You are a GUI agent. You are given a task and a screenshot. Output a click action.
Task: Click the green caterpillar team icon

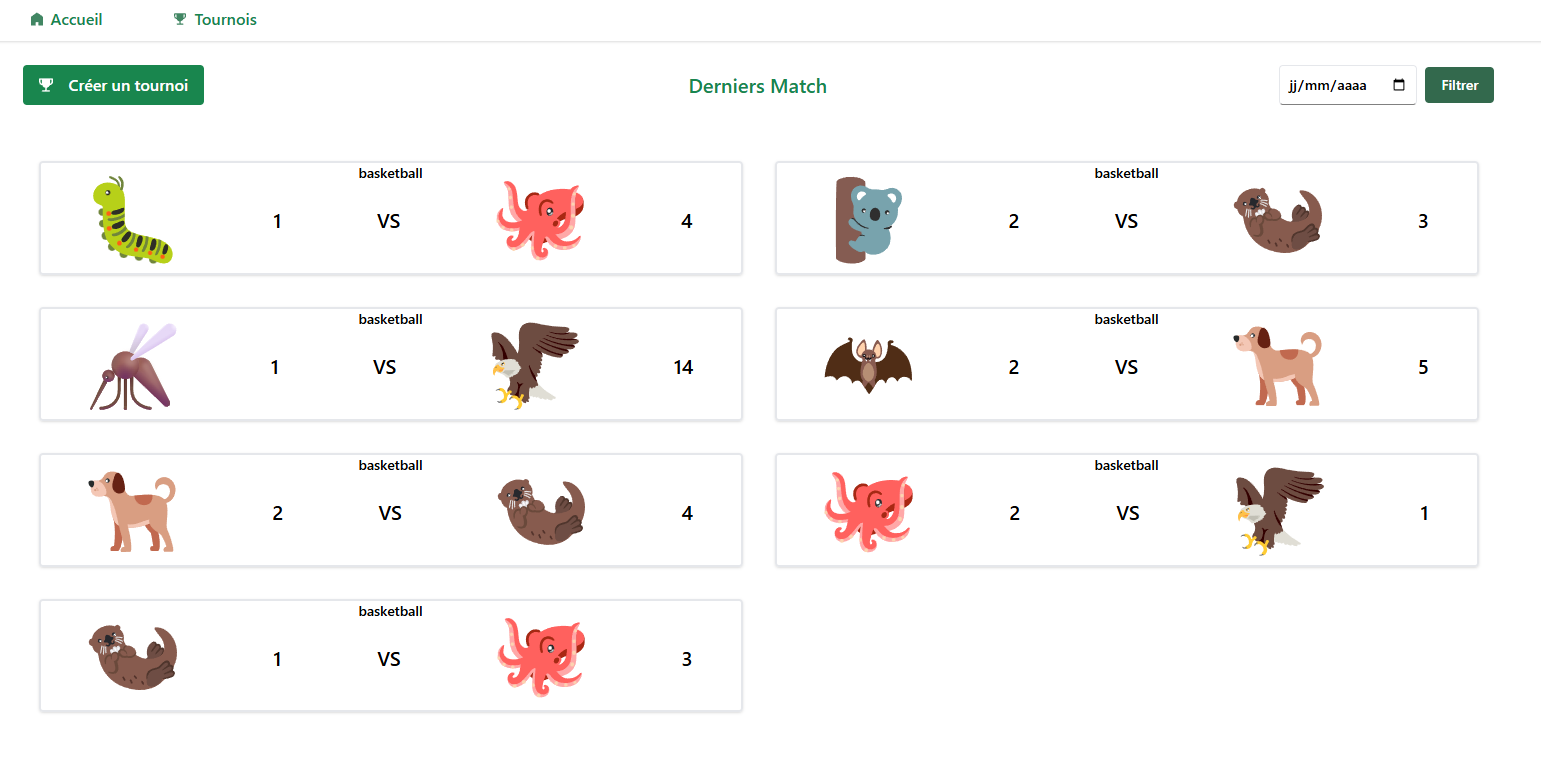coord(132,220)
